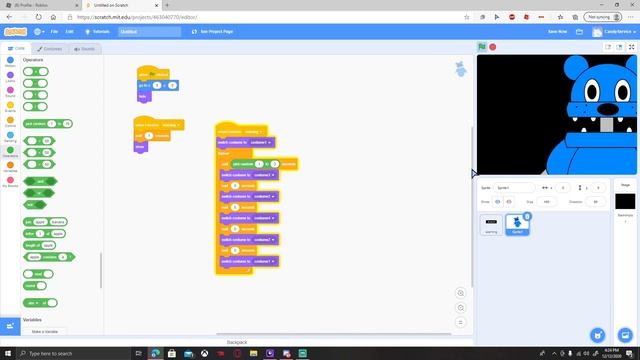
Task: Click the red stop button above the stage
Action: 493,47
